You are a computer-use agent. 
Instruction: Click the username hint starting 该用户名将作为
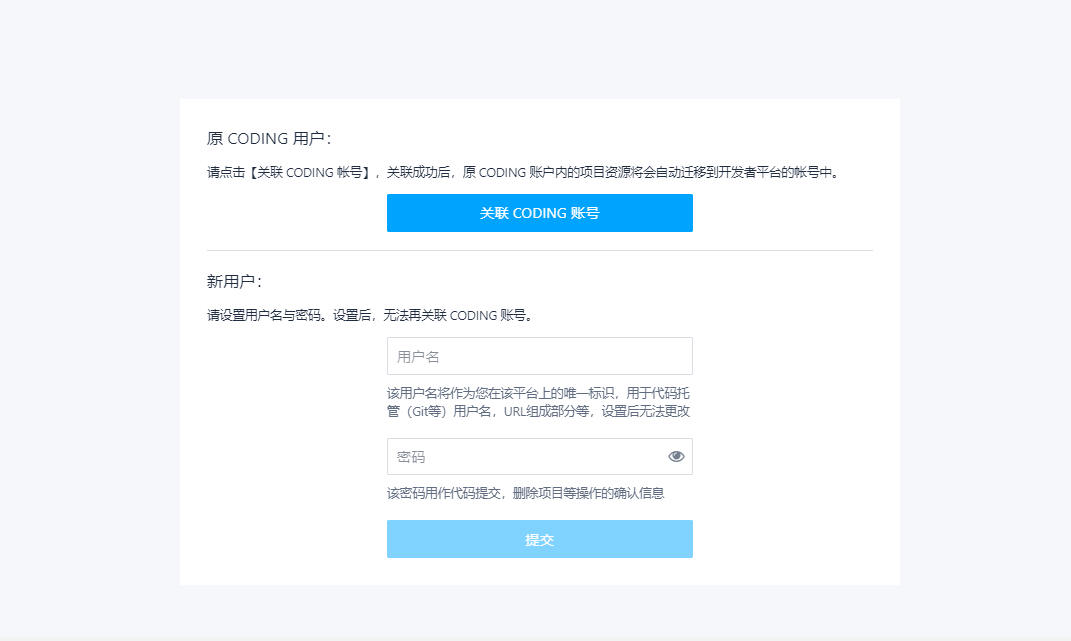[x=538, y=402]
